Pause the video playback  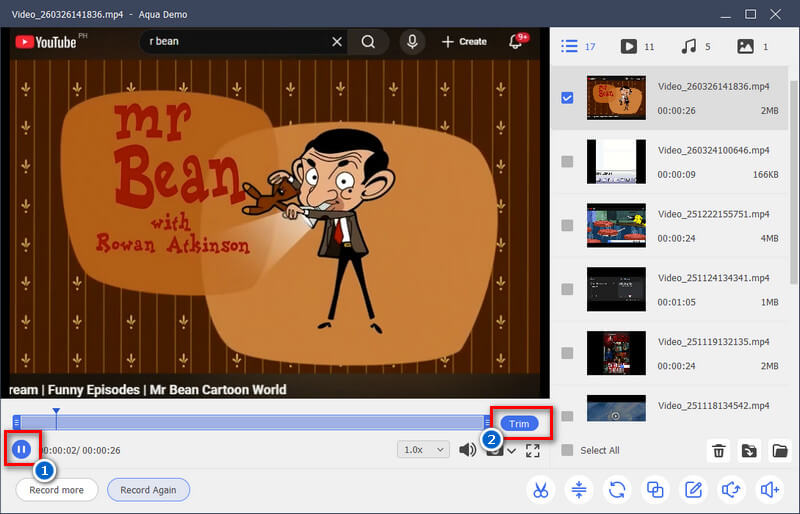pos(21,449)
